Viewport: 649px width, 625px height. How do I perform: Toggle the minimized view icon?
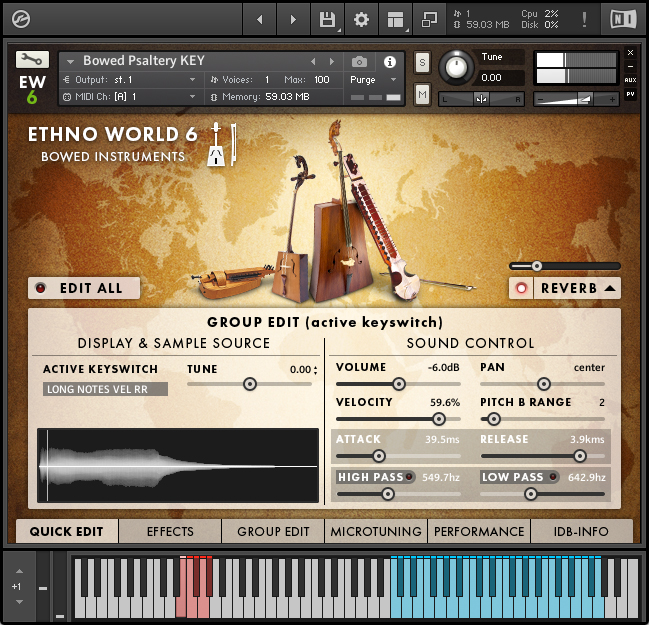[429, 19]
